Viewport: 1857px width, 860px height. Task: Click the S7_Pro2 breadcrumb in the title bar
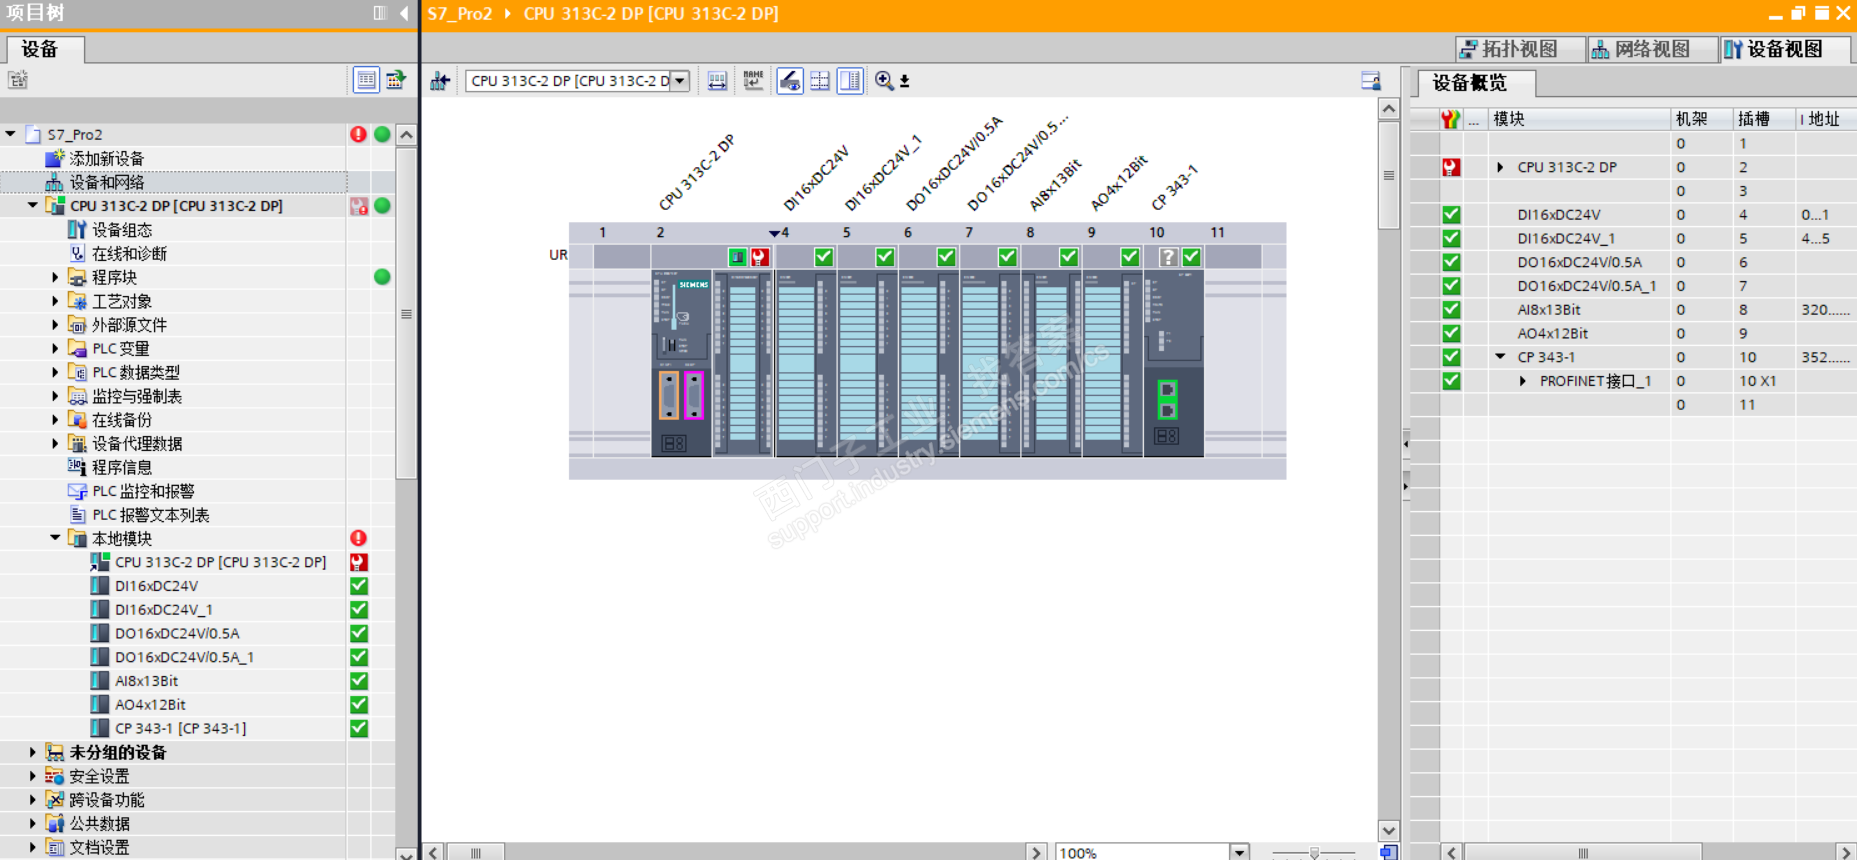[x=460, y=14]
